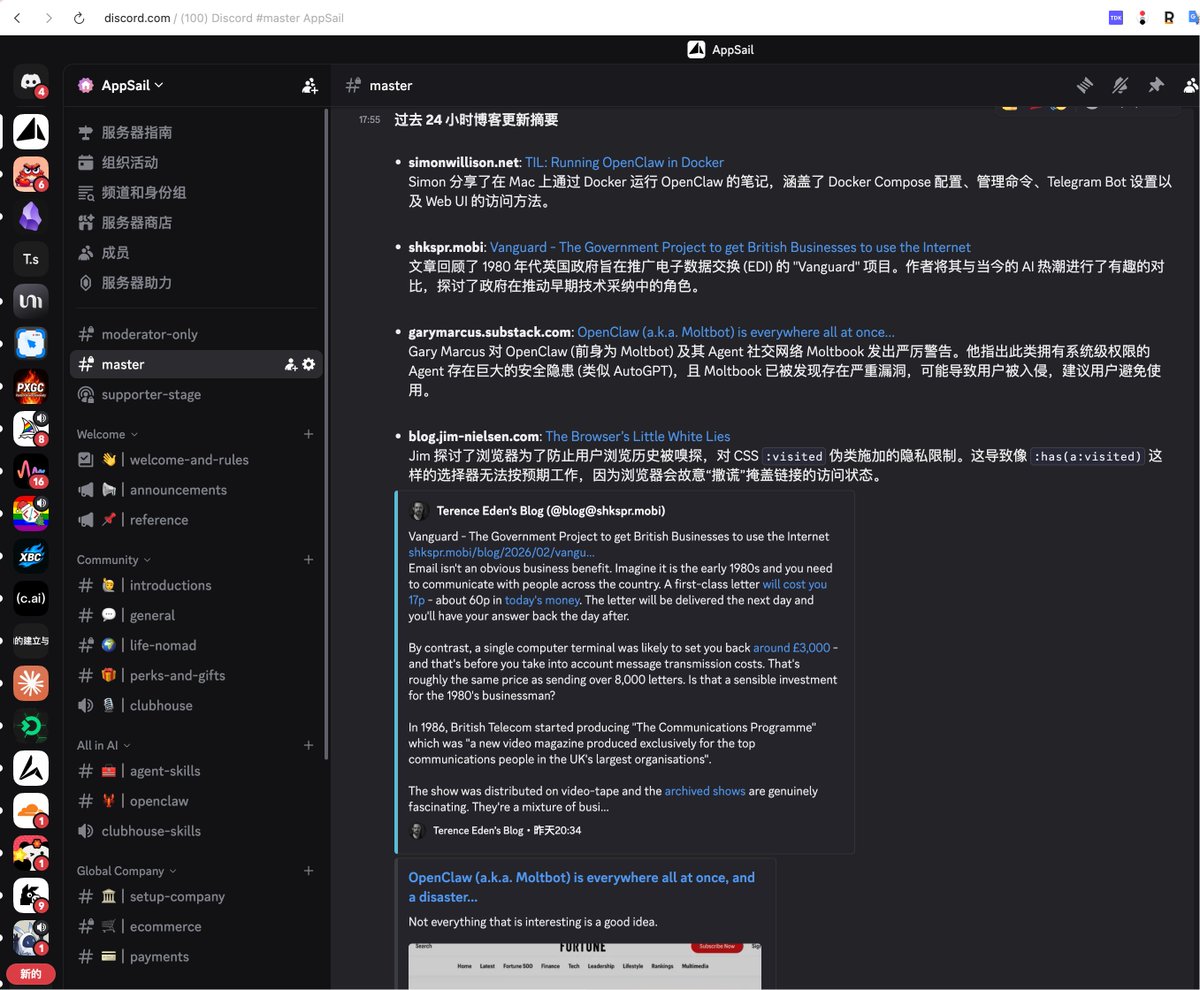Open embed title OpenClaw (a.k.a. Moltbot) link
The width and height of the screenshot is (1200, 990).
pyautogui.click(x=582, y=887)
